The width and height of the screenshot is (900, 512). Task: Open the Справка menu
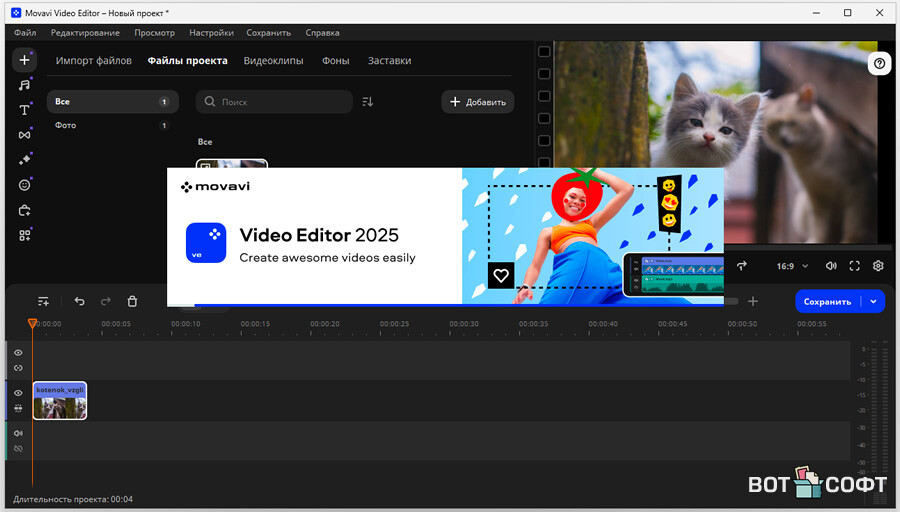322,33
